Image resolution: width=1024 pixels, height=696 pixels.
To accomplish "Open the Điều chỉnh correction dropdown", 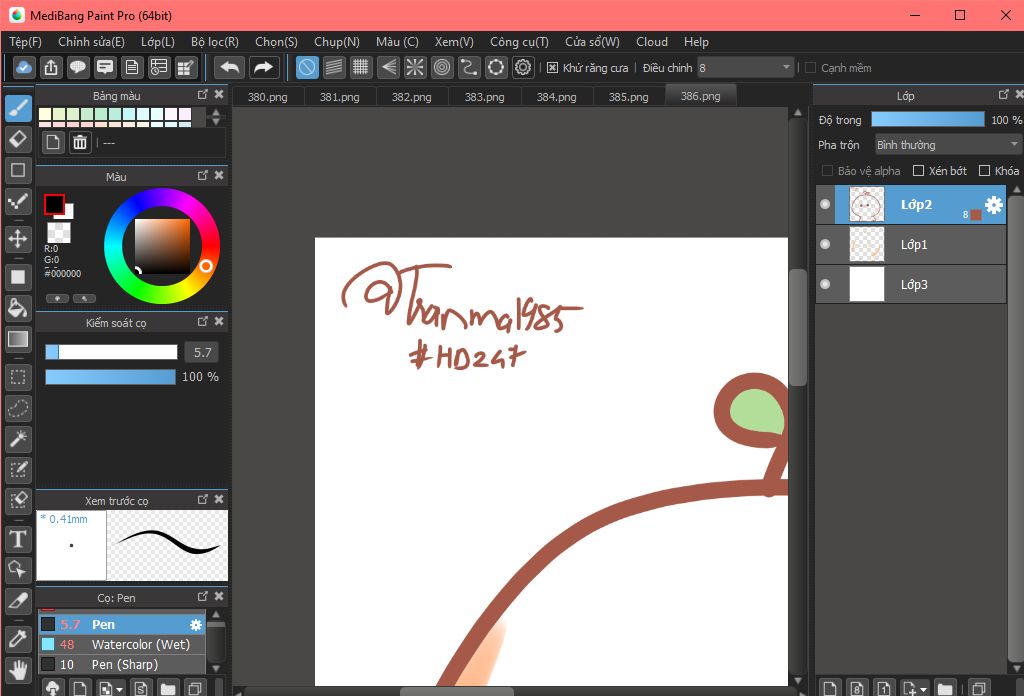I will tap(744, 67).
